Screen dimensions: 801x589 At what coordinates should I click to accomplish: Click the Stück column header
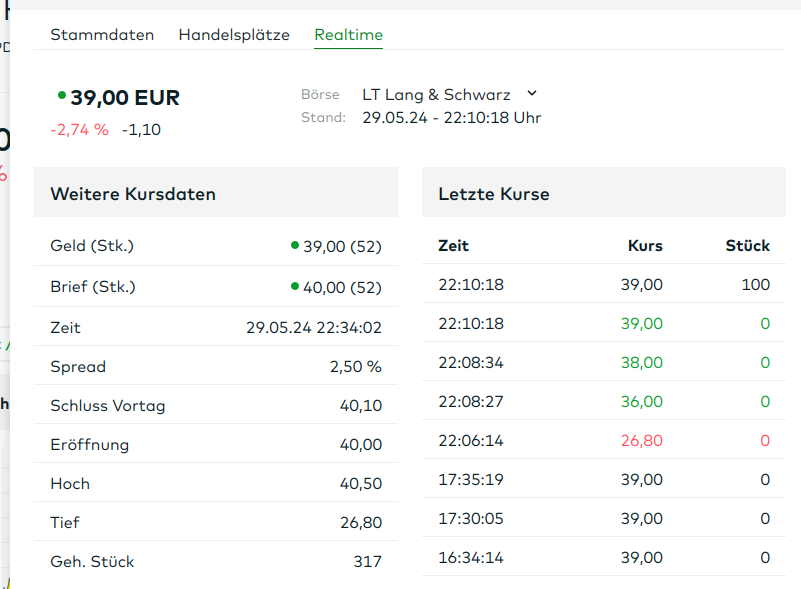(x=747, y=246)
